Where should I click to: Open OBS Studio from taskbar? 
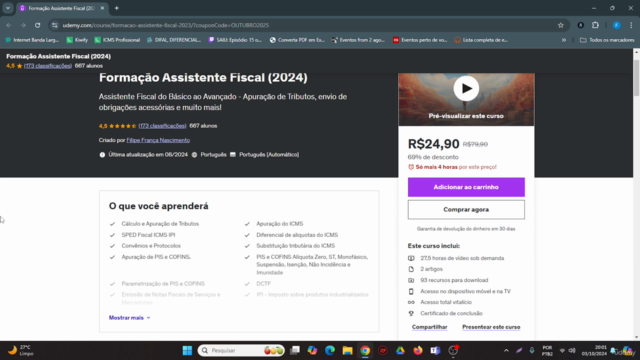453,350
